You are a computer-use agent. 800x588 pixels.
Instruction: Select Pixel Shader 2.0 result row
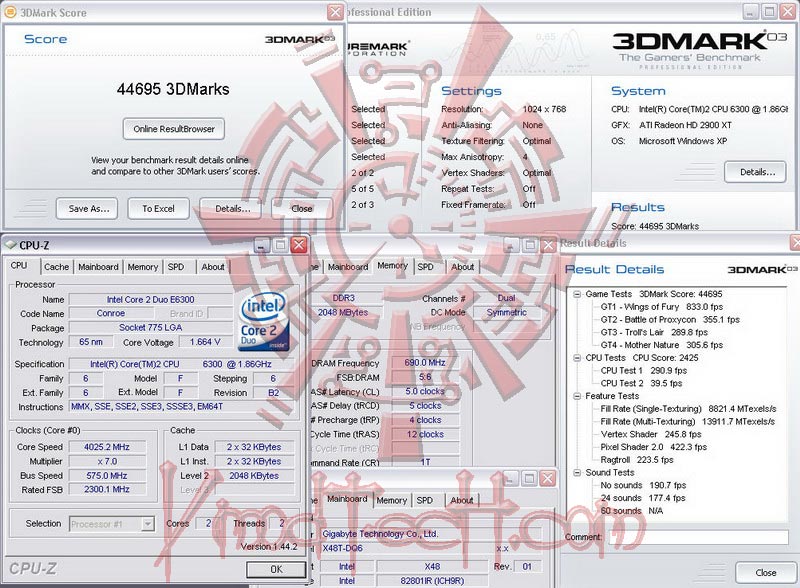pyautogui.click(x=654, y=447)
